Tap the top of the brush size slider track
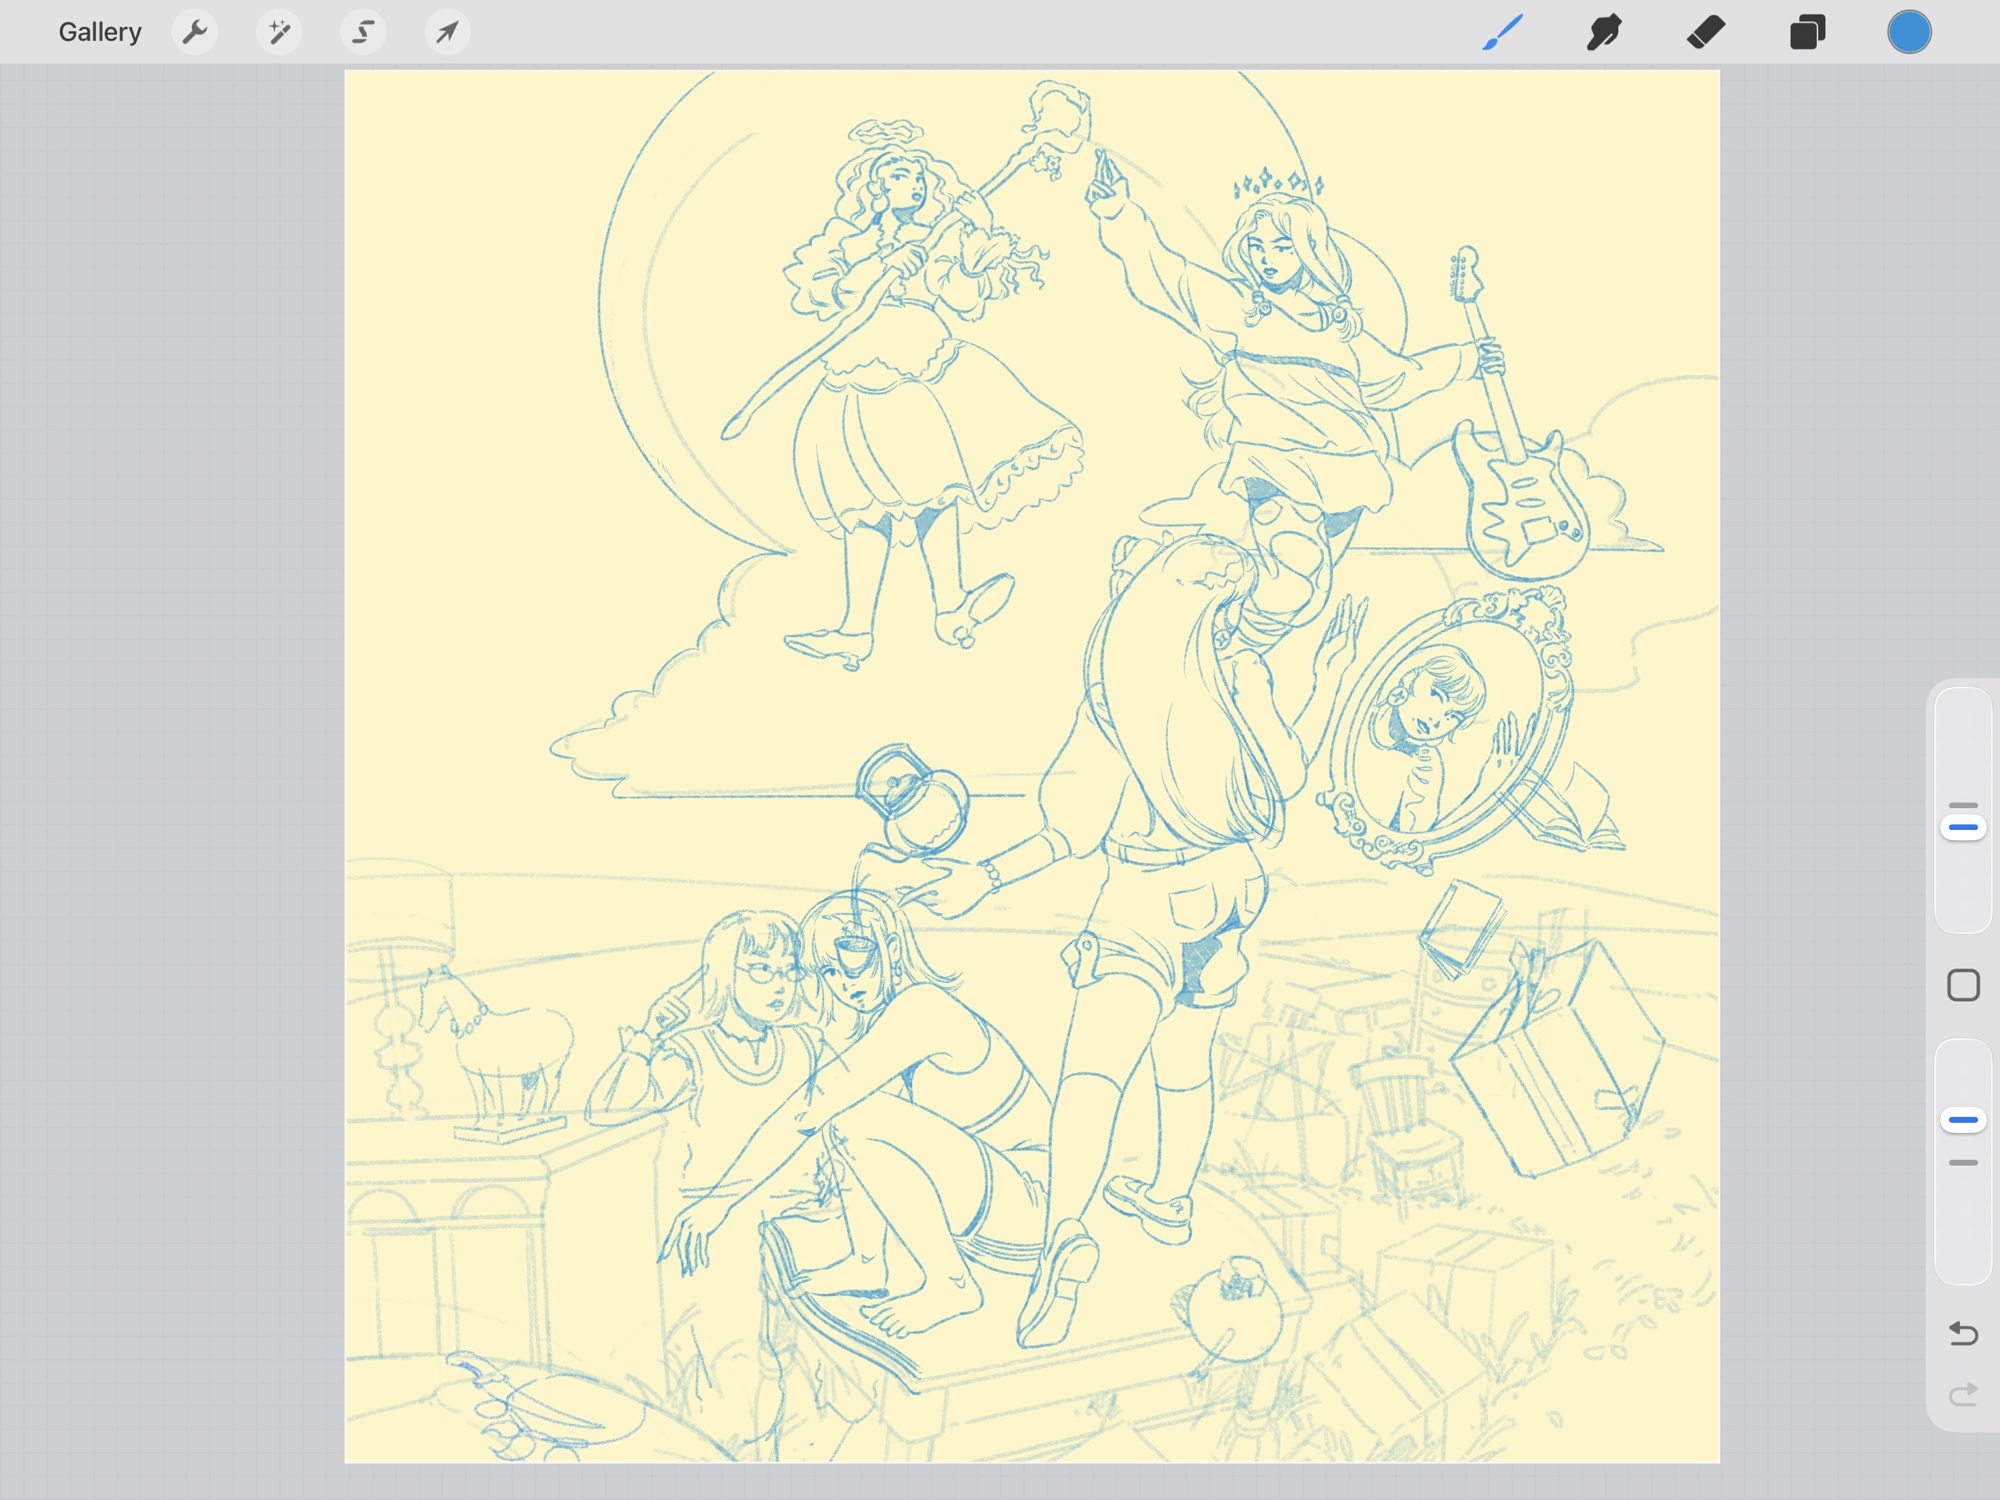 (1963, 705)
